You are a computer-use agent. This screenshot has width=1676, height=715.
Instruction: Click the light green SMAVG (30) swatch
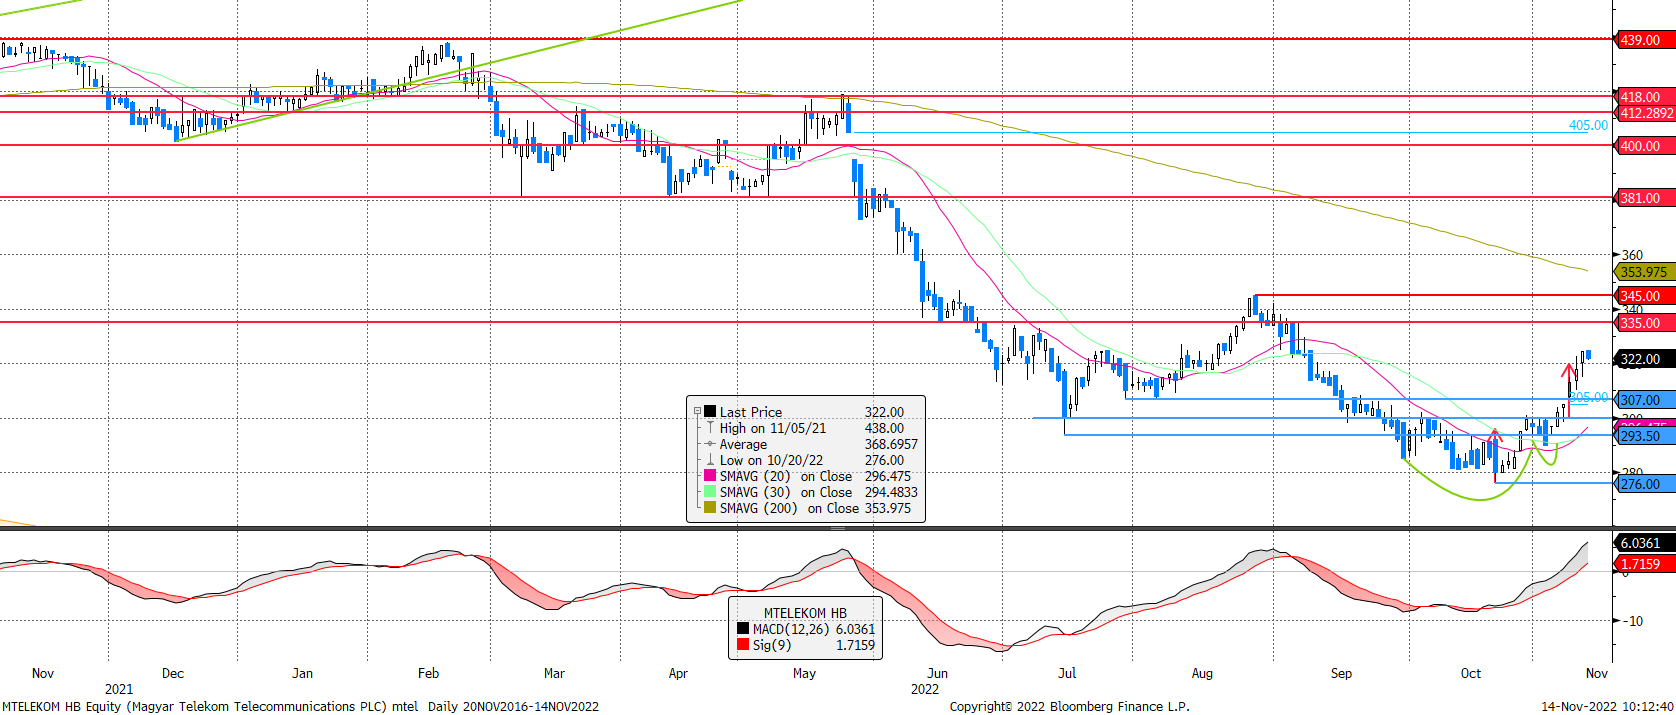pyautogui.click(x=710, y=492)
